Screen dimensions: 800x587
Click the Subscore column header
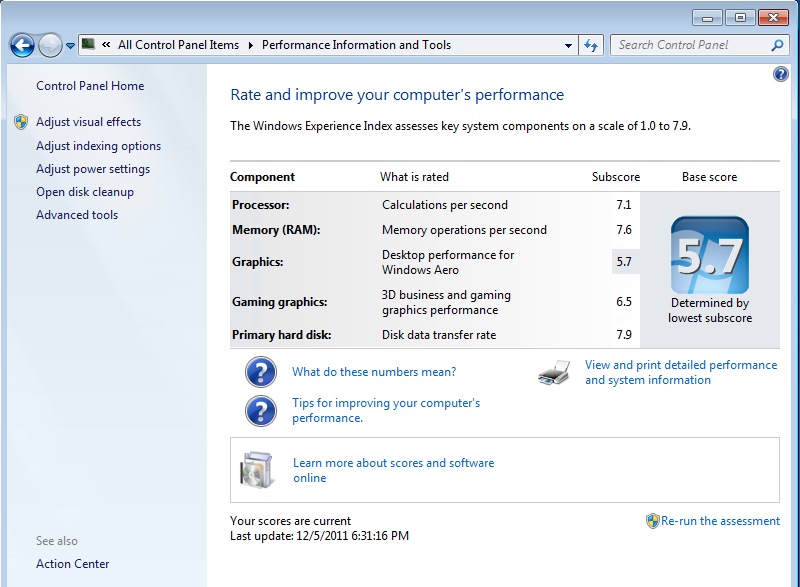616,177
